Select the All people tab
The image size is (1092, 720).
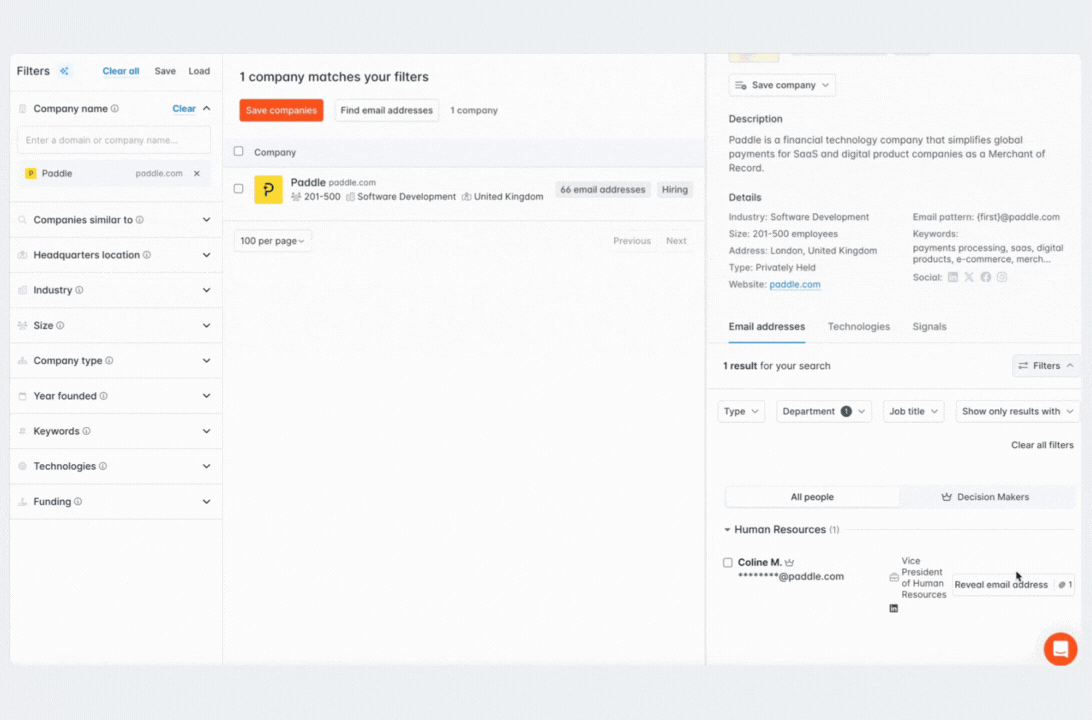pos(812,497)
